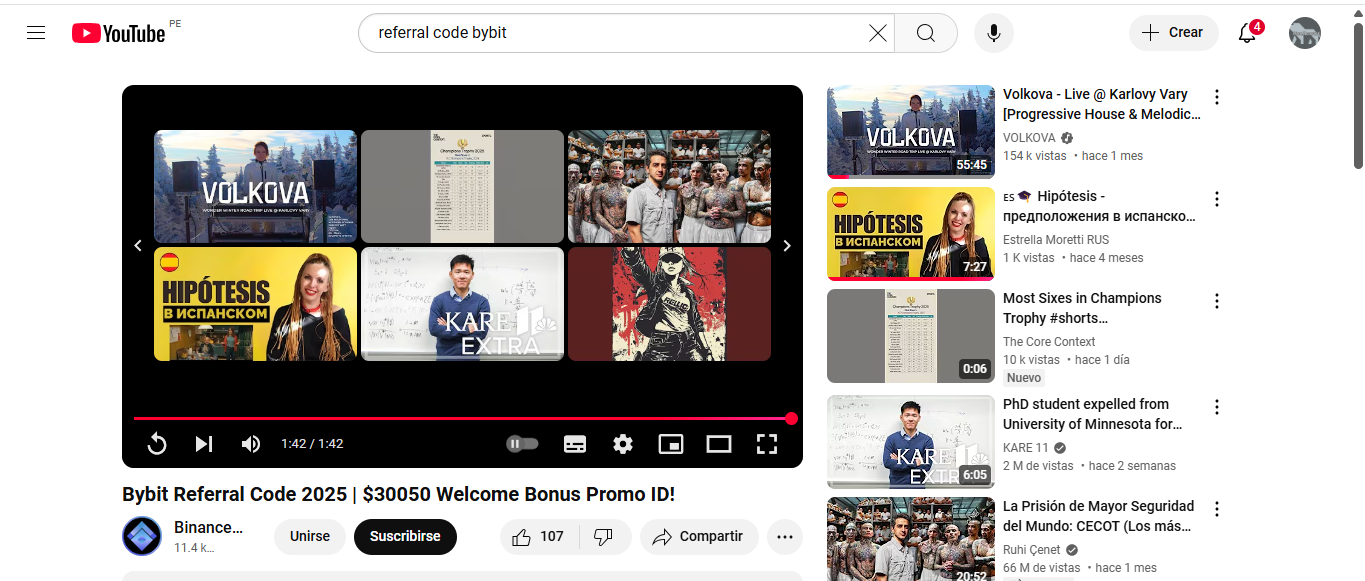Click The Core Context channel name

[x=1049, y=342]
